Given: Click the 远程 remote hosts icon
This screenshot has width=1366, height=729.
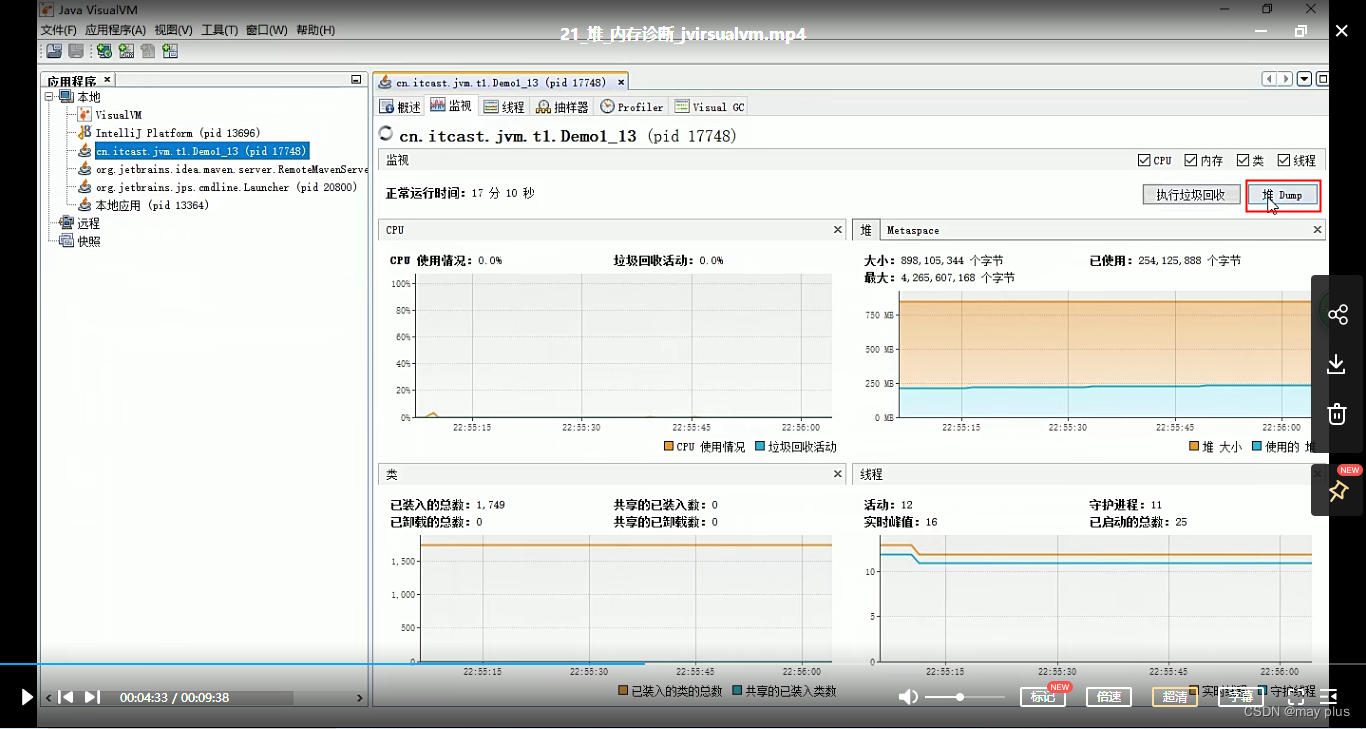Looking at the screenshot, I should [66, 223].
